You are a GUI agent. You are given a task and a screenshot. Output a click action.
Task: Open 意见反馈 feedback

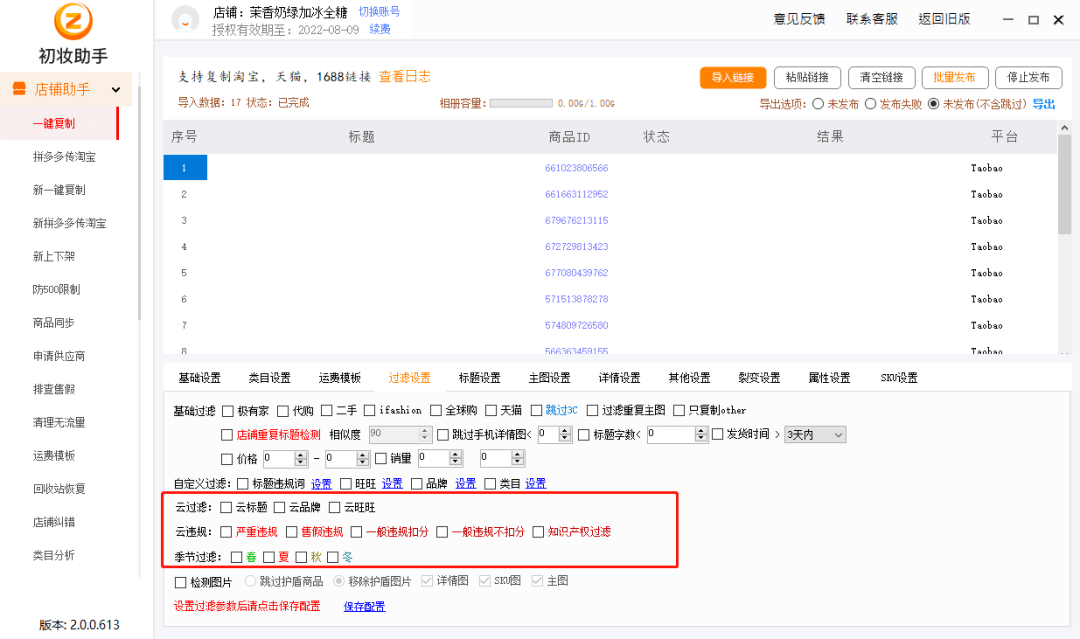coord(799,19)
